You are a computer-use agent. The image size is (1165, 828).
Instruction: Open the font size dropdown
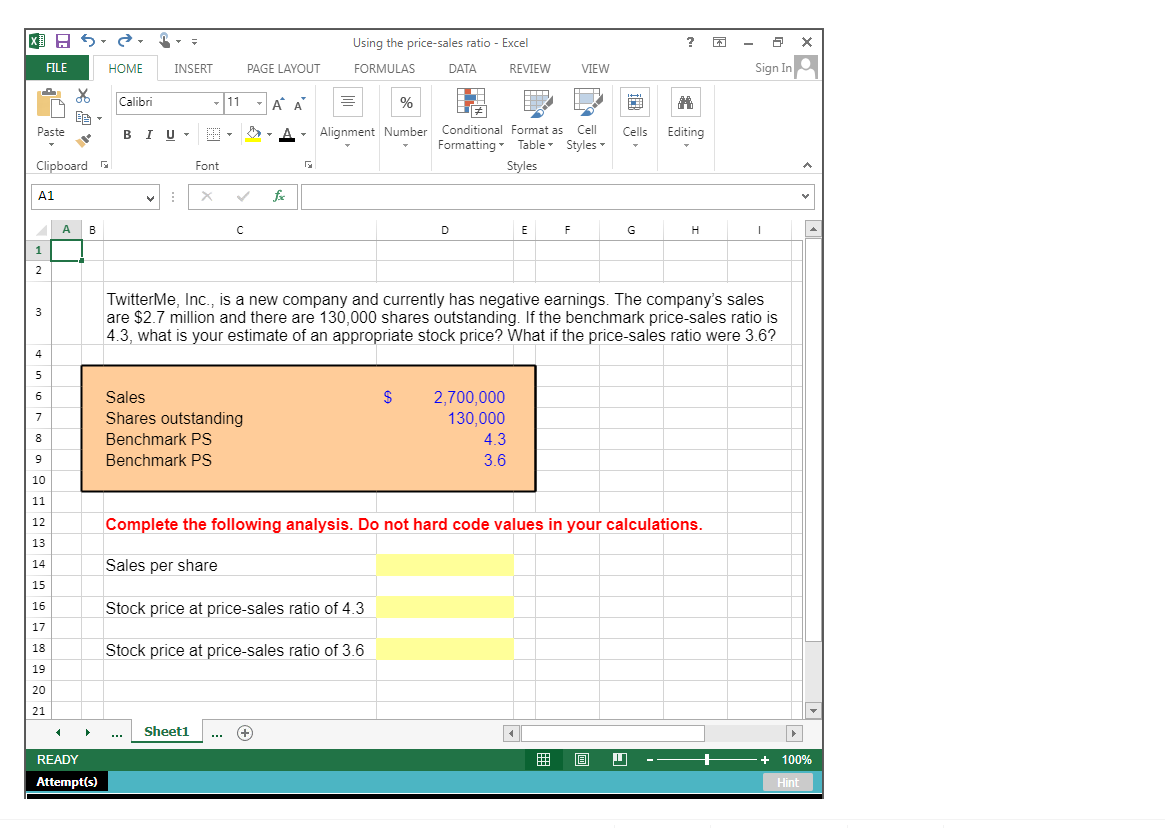click(259, 103)
